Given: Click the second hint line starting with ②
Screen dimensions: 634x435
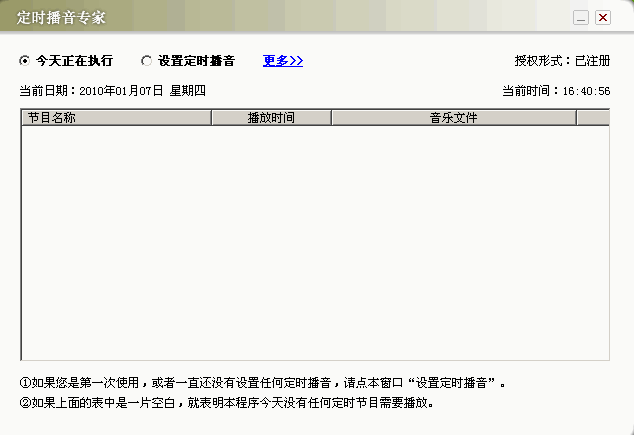Looking at the screenshot, I should tap(227, 403).
